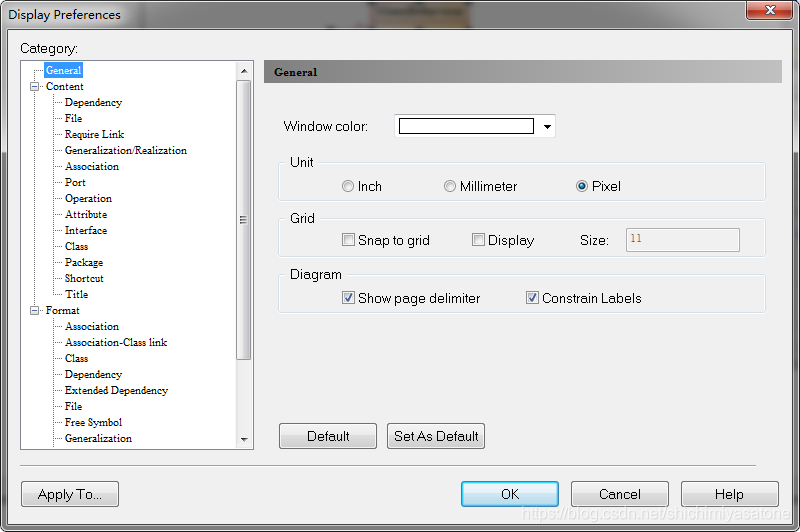Viewport: 800px width, 532px height.
Task: Select Generalization under Format
Action: click(x=98, y=438)
